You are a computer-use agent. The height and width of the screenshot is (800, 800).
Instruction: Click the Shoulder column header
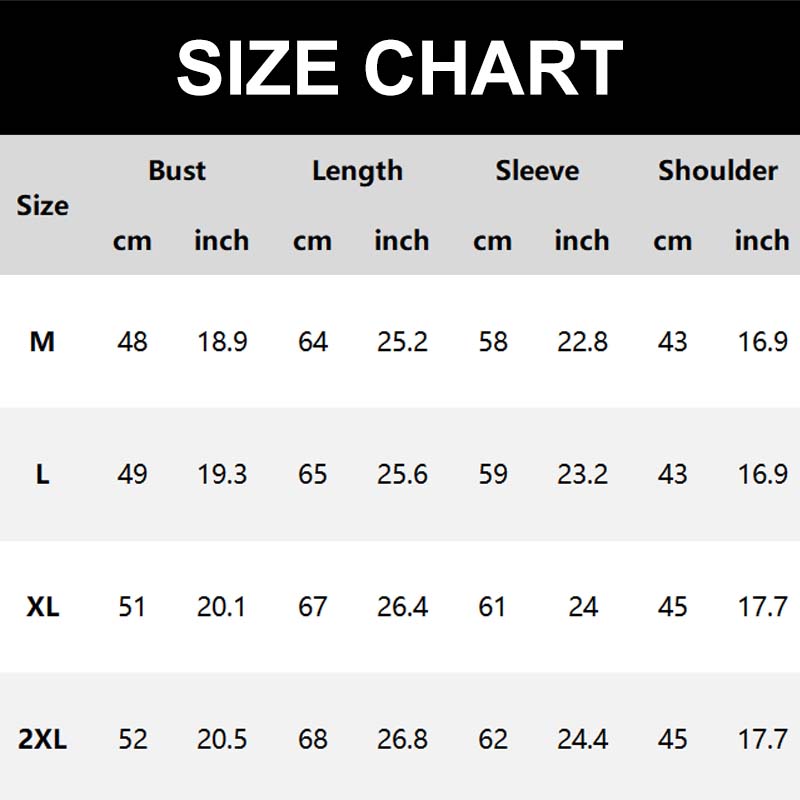click(717, 171)
